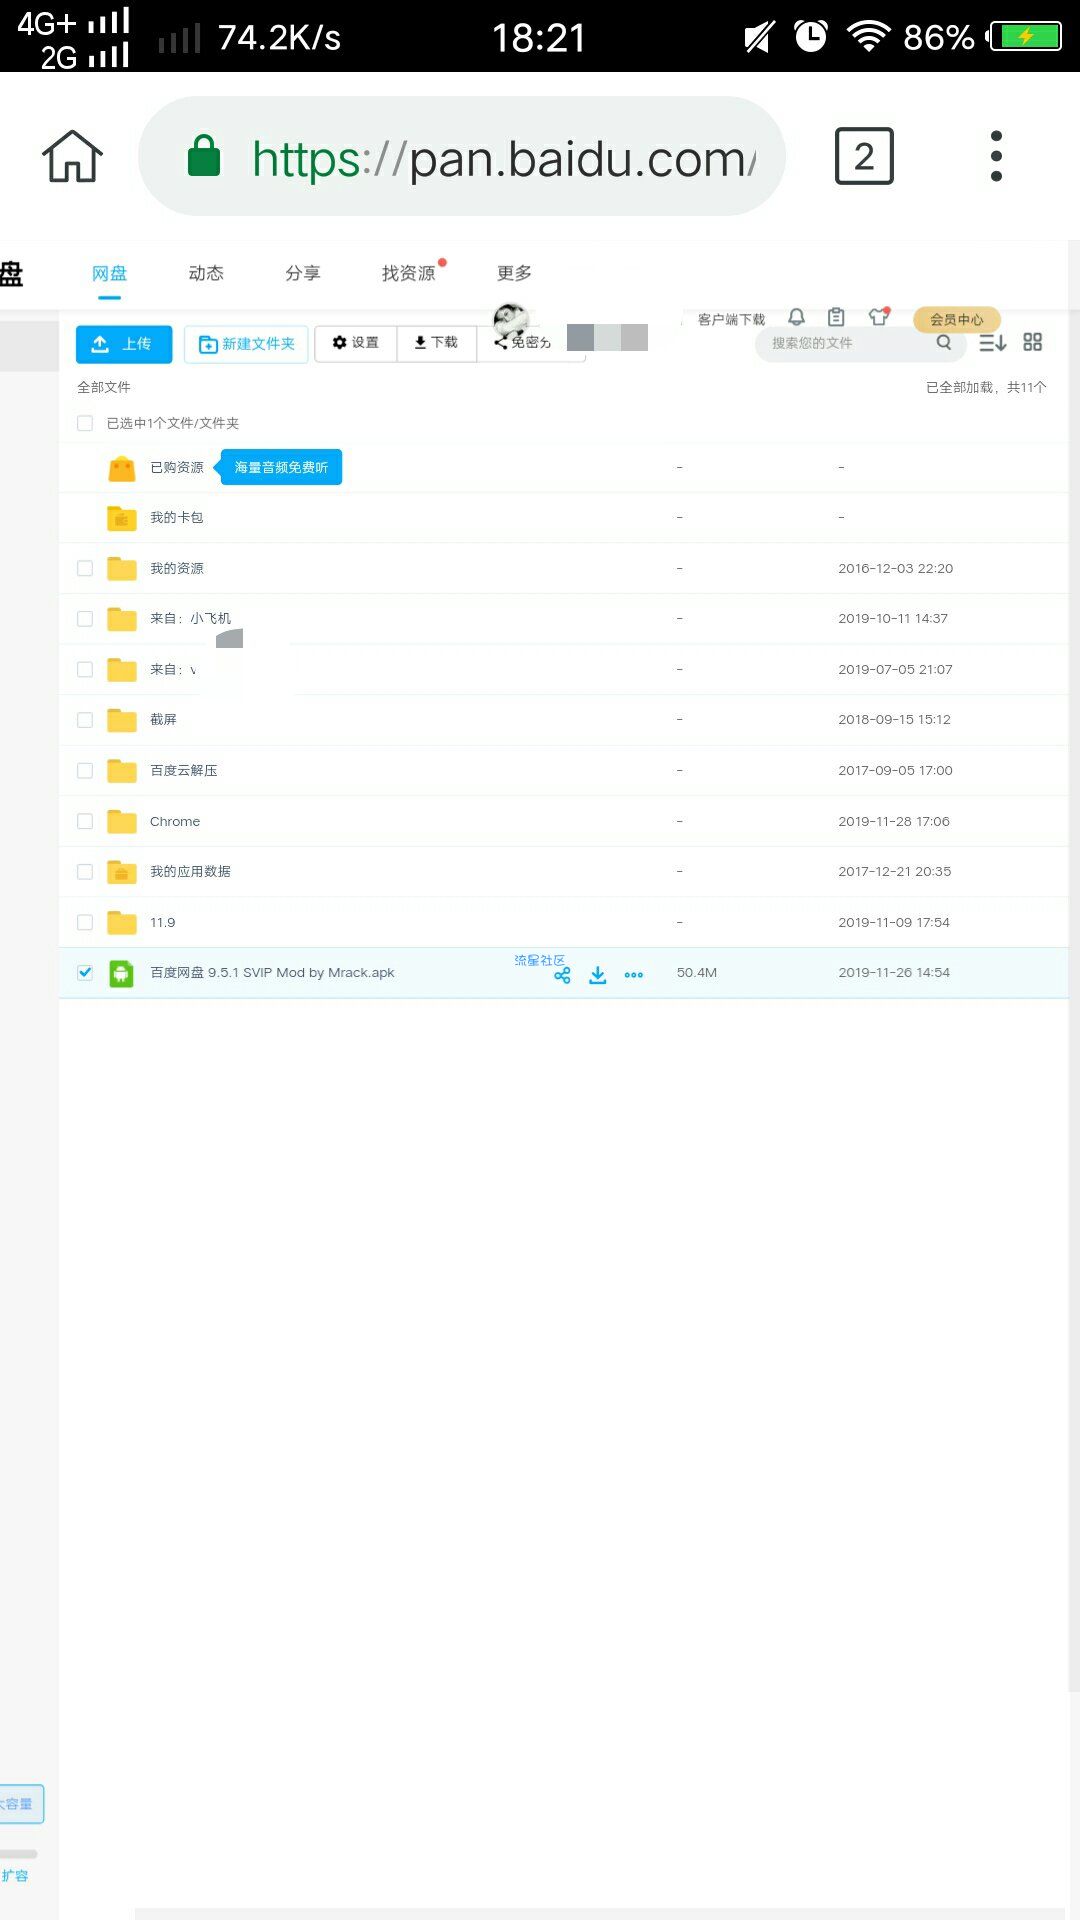Check the 我的资源 folder checkbox

85,568
